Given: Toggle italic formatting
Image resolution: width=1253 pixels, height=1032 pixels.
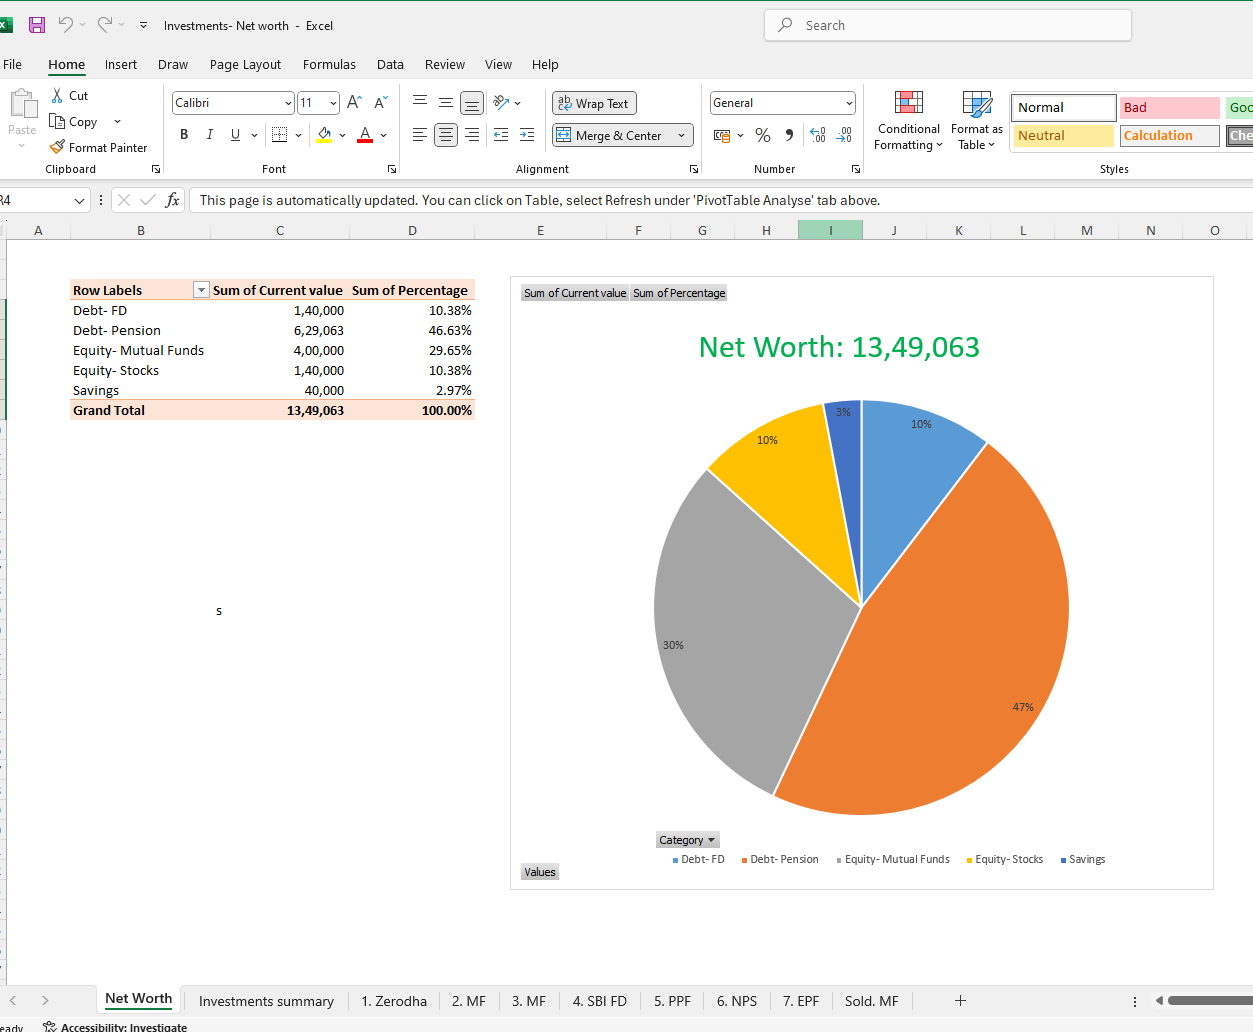Looking at the screenshot, I should 209,135.
